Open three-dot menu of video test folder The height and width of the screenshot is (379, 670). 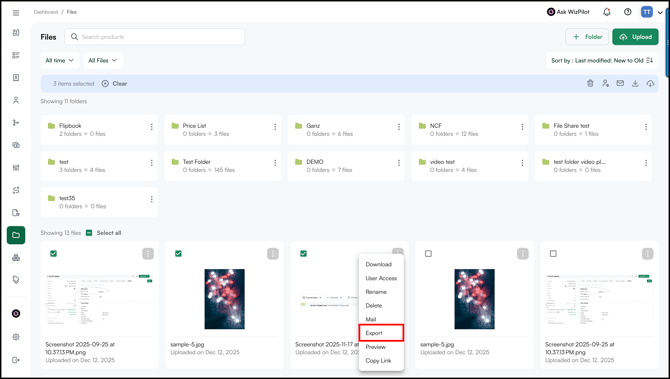pos(522,163)
